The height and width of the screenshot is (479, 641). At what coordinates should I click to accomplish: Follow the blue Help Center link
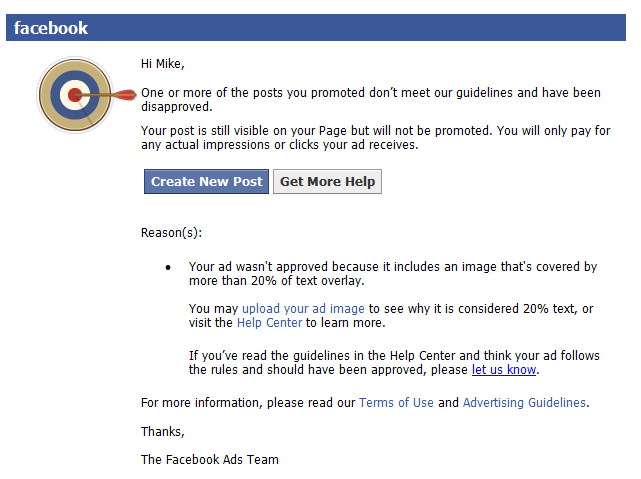(x=269, y=323)
